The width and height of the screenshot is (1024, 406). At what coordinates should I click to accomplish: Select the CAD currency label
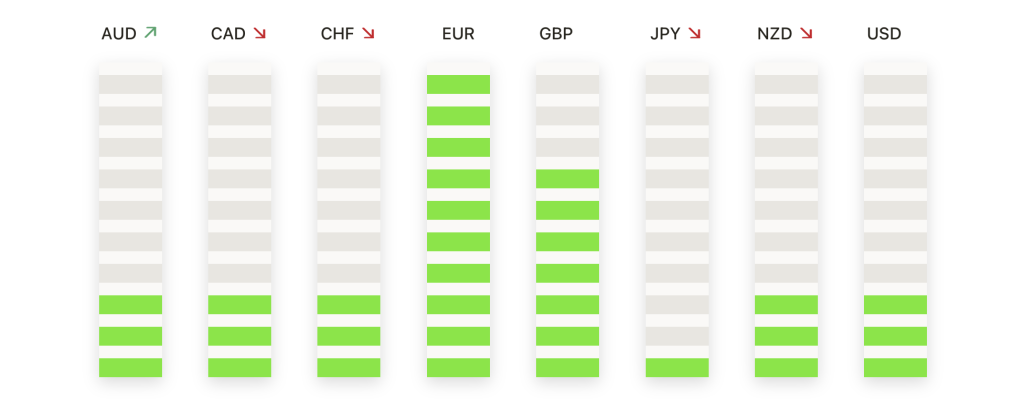(x=229, y=34)
